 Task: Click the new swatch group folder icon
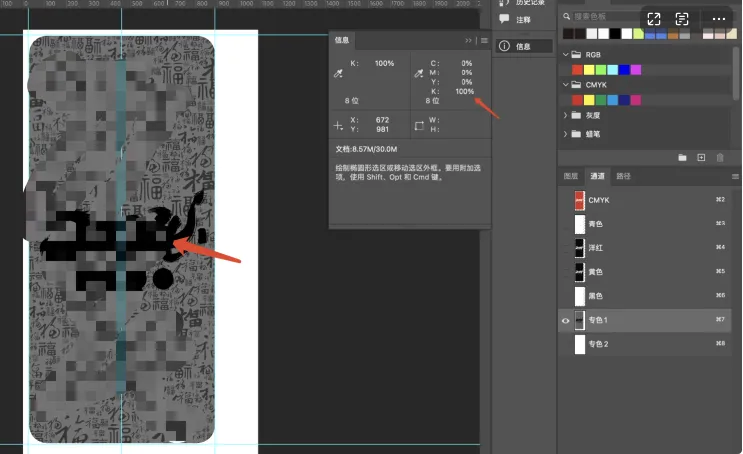point(682,158)
